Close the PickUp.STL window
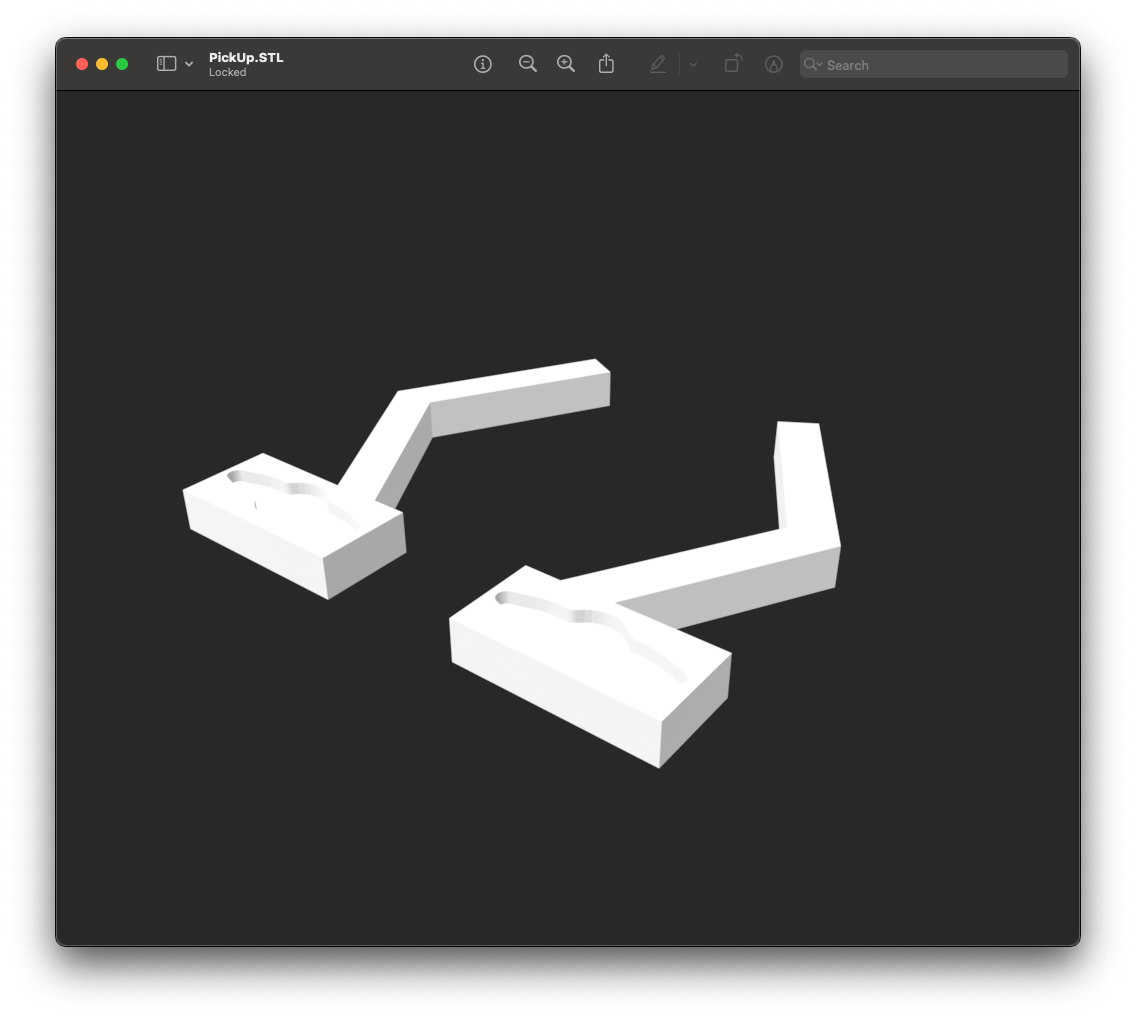Viewport: 1136px width, 1020px height. pos(82,64)
